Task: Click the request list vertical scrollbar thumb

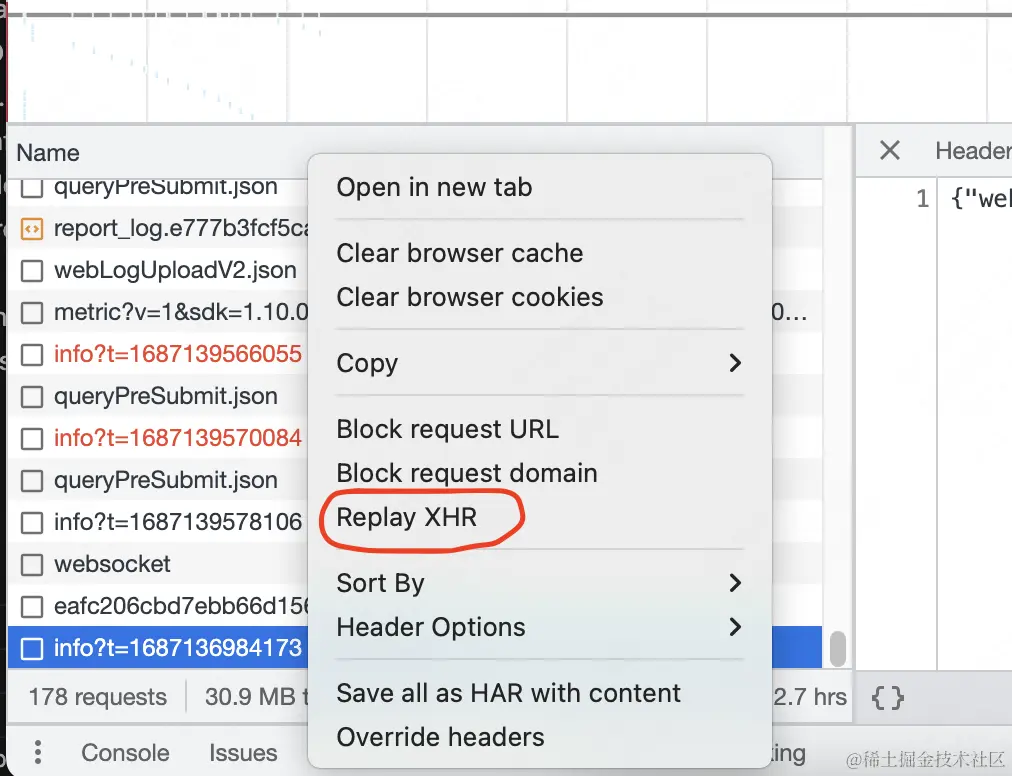Action: 838,647
